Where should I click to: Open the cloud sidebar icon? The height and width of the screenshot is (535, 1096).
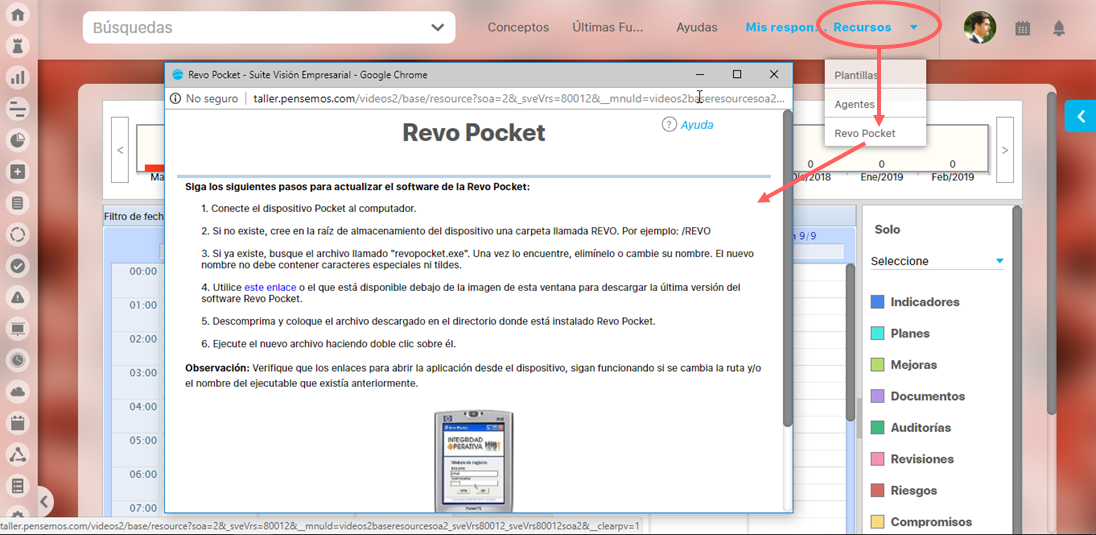click(17, 392)
